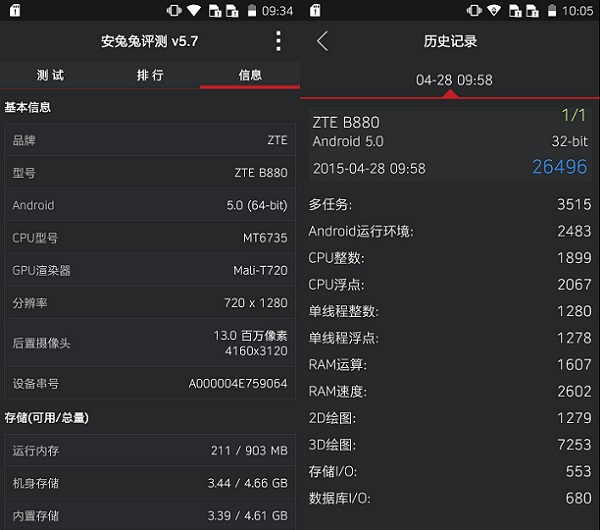This screenshot has height=530, width=600.
Task: Tap the 基本信息 section header
Action: pyautogui.click(x=28, y=107)
